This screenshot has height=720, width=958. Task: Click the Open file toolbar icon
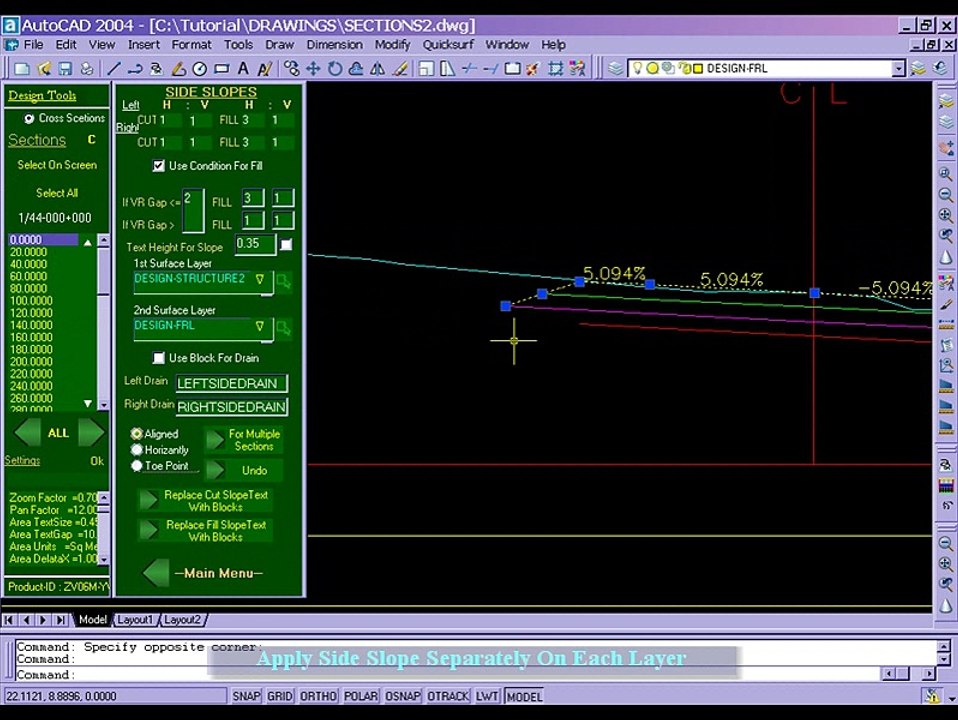pyautogui.click(x=44, y=68)
